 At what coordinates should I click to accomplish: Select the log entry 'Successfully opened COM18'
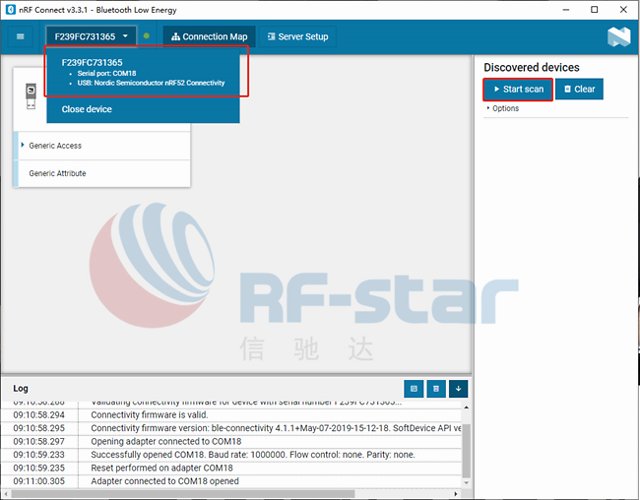click(x=253, y=455)
